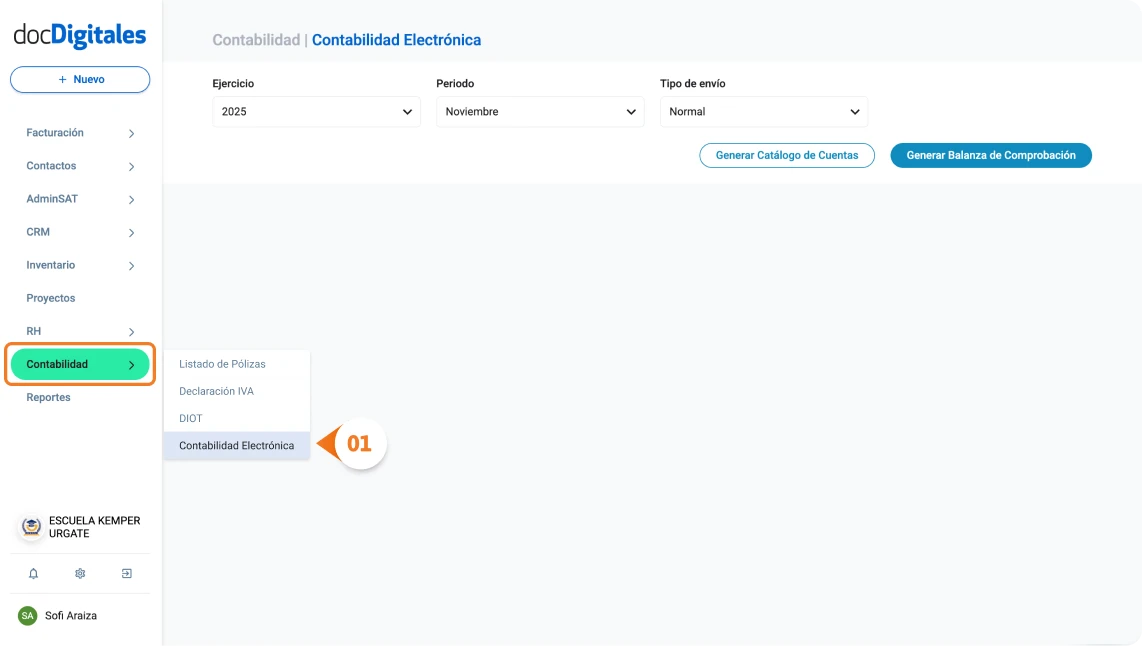Viewport: 1142px width, 646px height.
Task: Collapse the Contabilidad submenu chevron
Action: (131, 364)
